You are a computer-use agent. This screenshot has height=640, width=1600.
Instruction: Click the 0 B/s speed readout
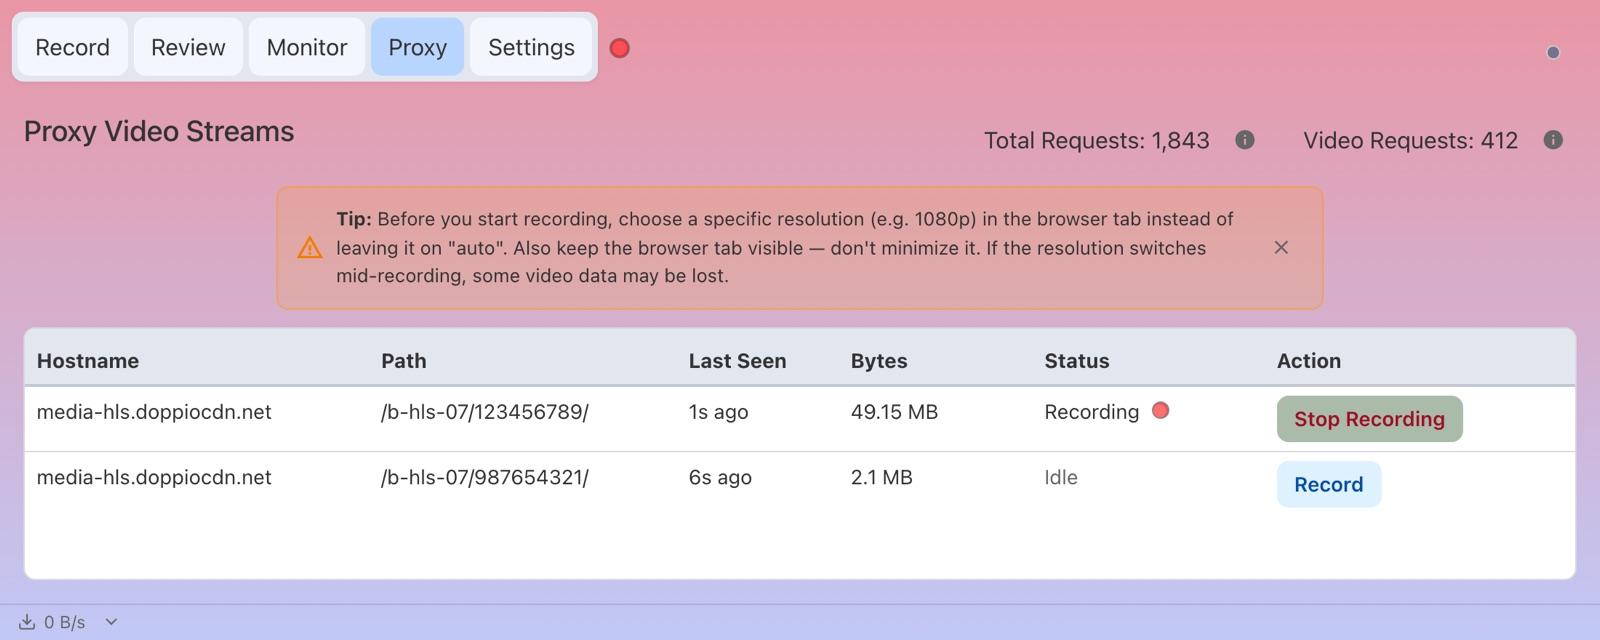65,622
